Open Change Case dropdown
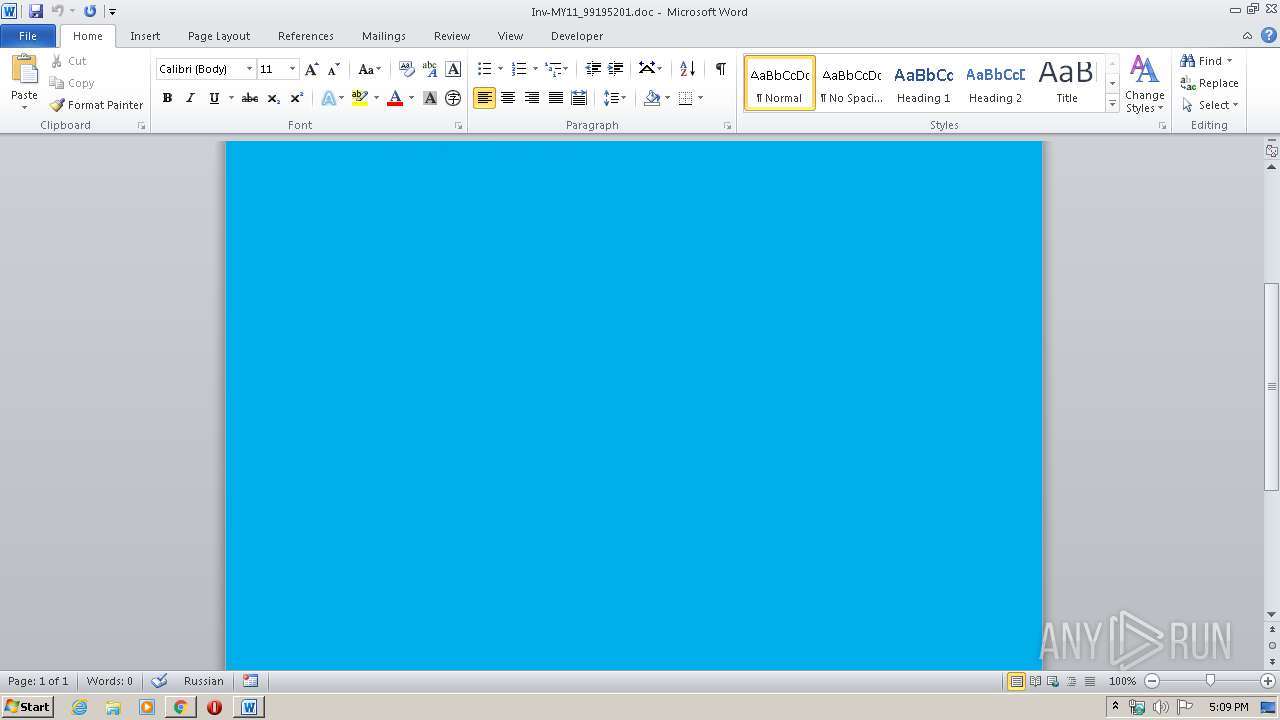The image size is (1280, 720). (x=369, y=69)
